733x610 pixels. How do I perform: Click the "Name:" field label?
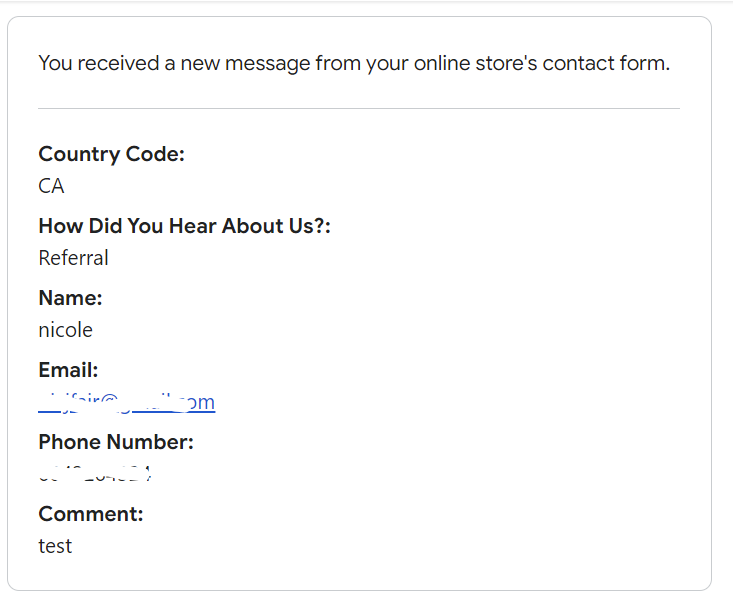[x=70, y=298]
